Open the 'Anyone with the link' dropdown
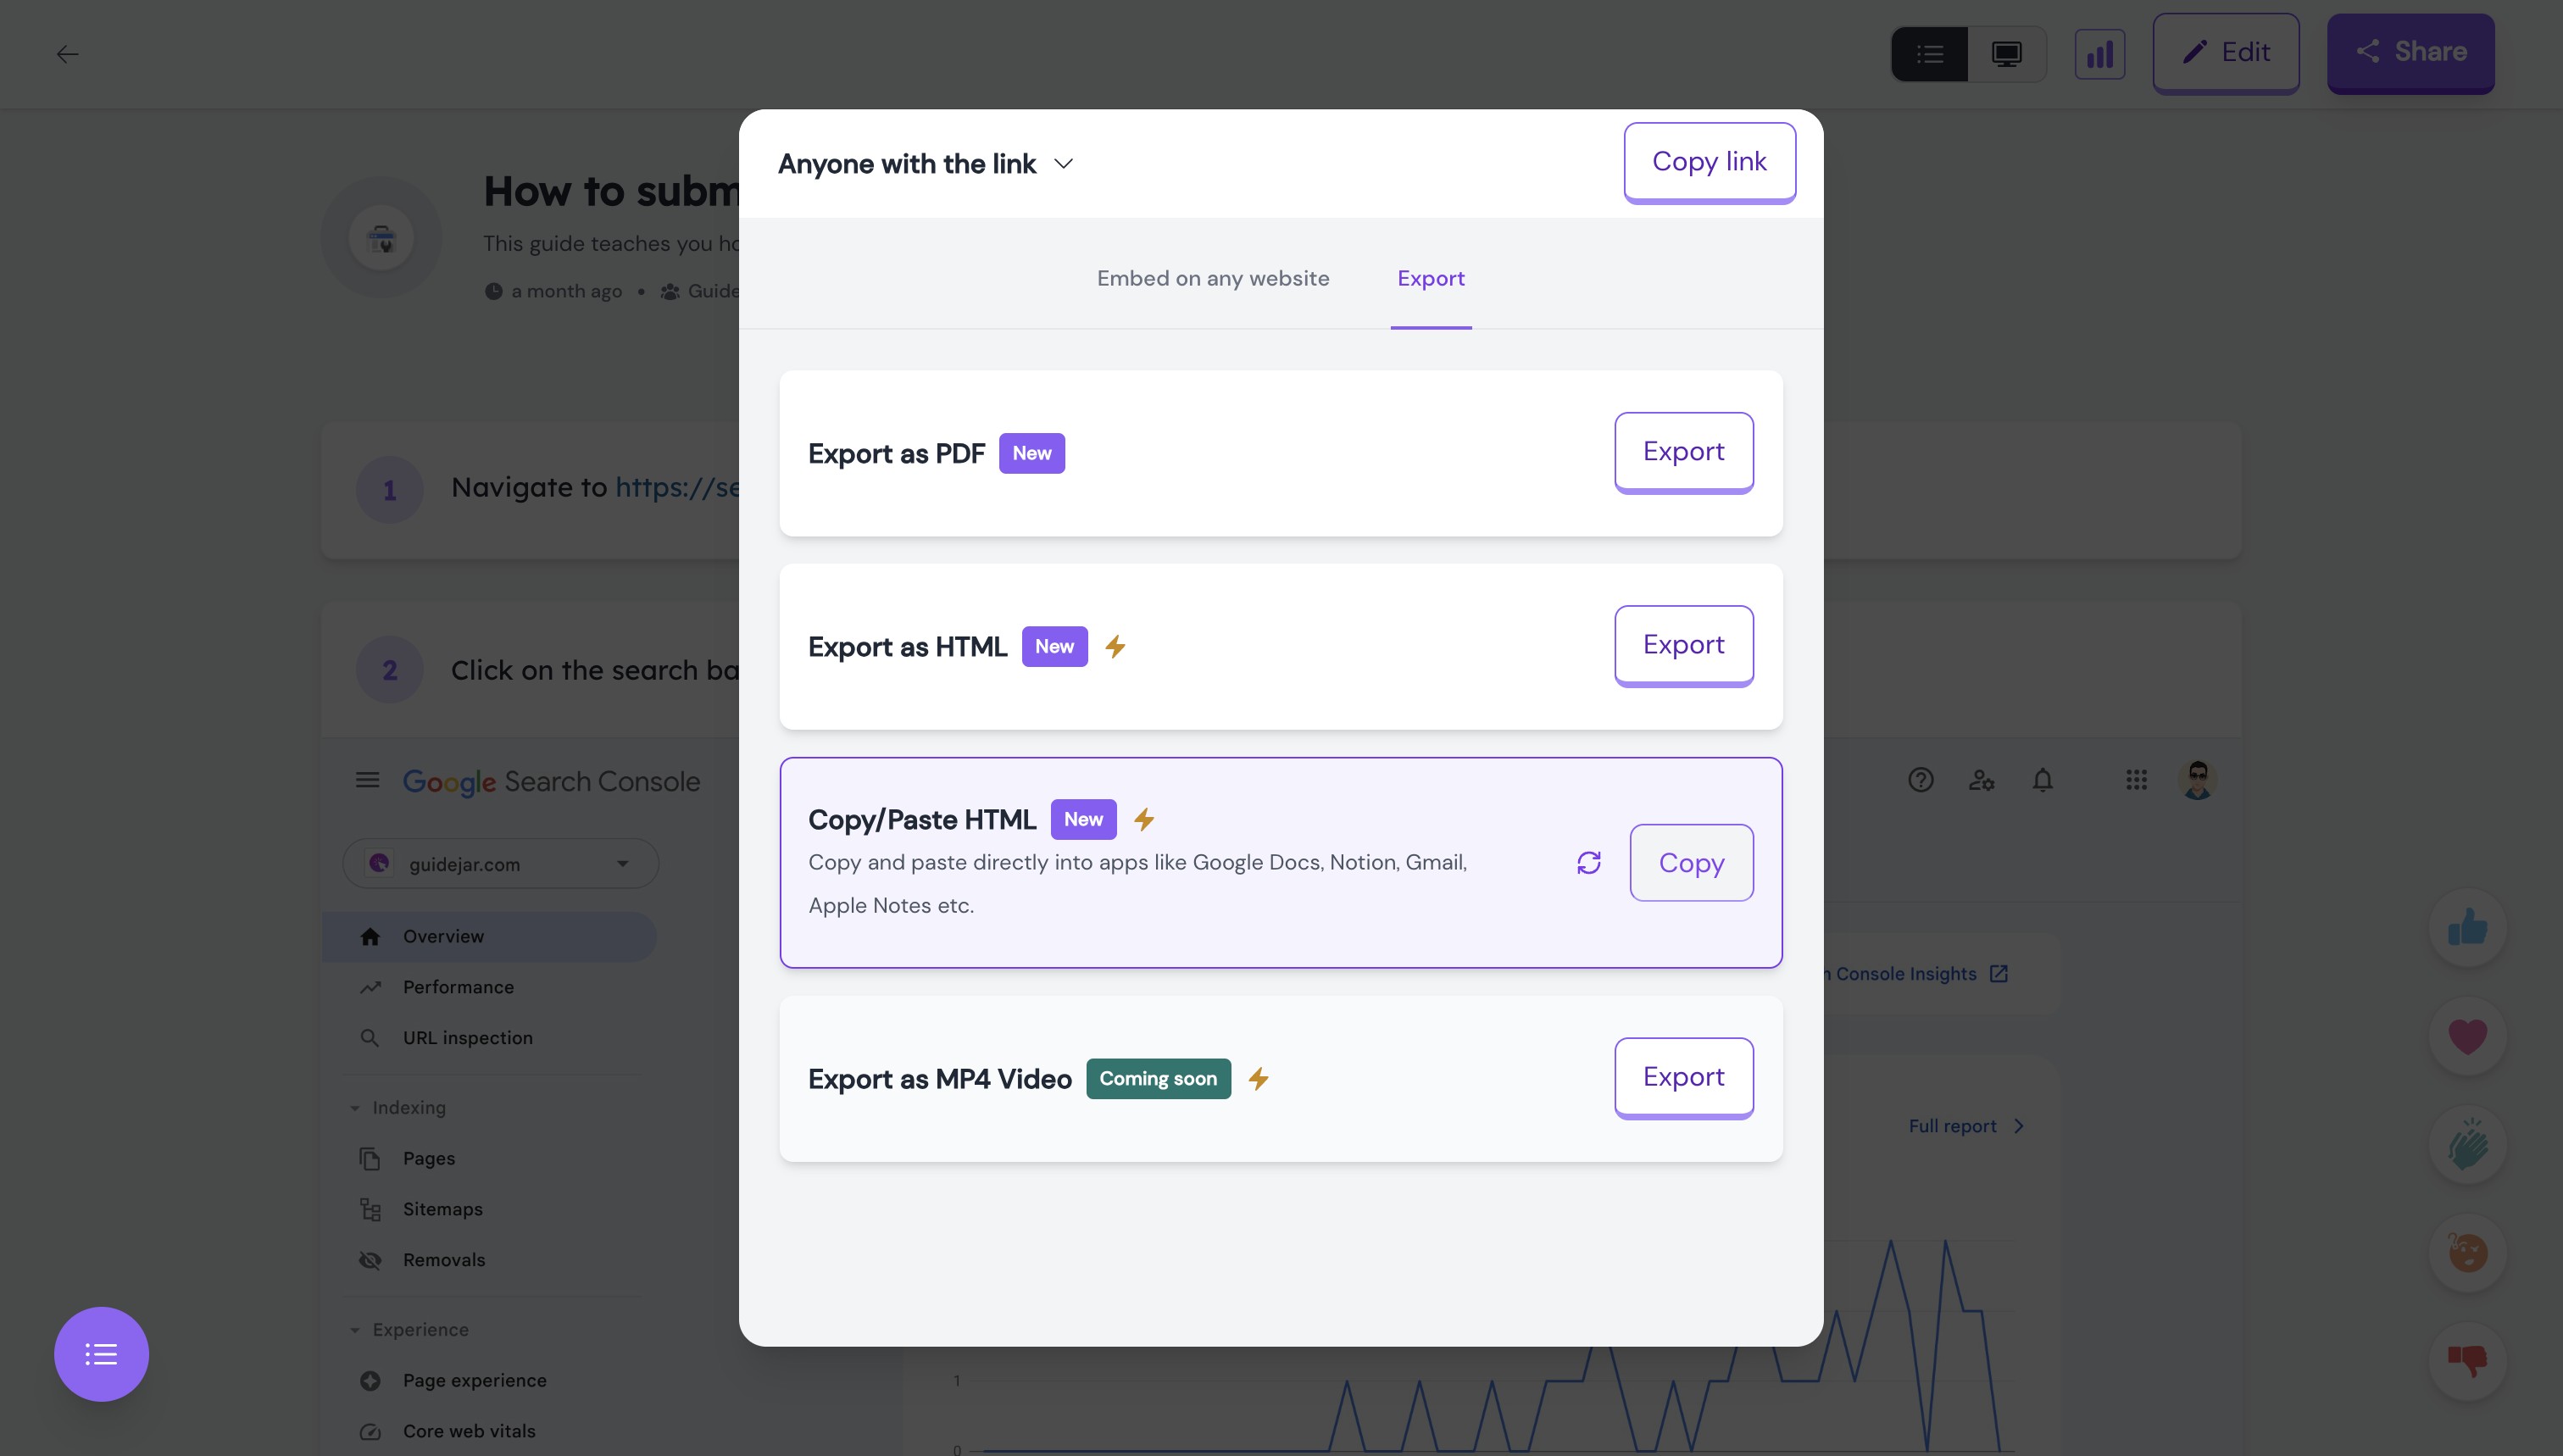2563x1456 pixels. coord(925,163)
